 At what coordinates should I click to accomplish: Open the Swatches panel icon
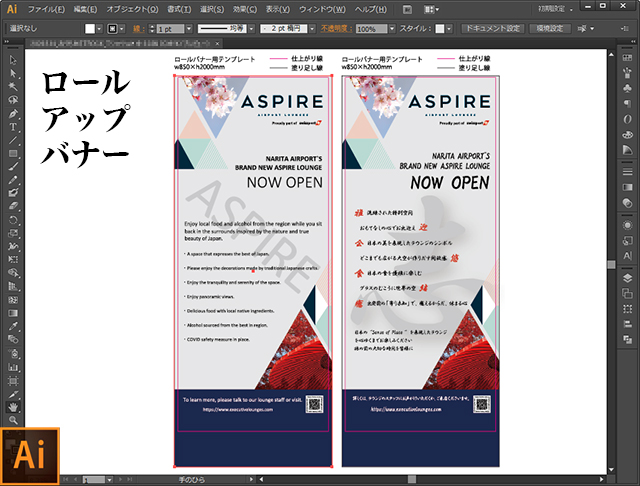627,58
